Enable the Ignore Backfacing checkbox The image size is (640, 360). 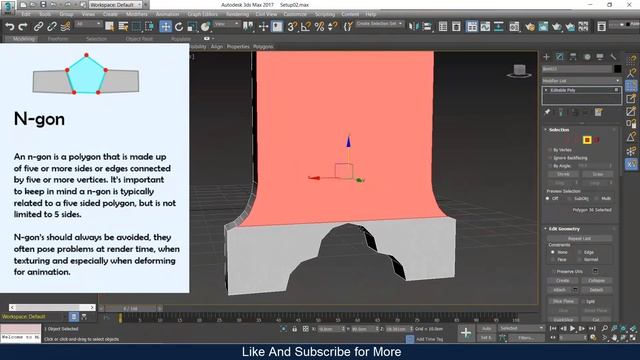click(549, 158)
